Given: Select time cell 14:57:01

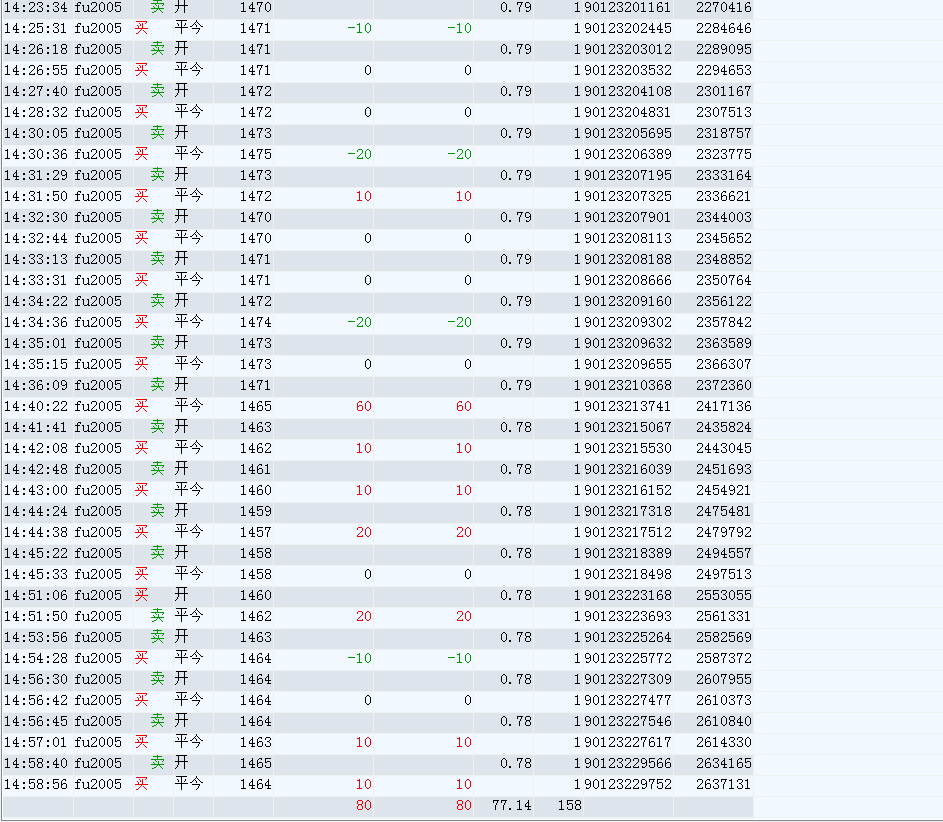Looking at the screenshot, I should [35, 744].
